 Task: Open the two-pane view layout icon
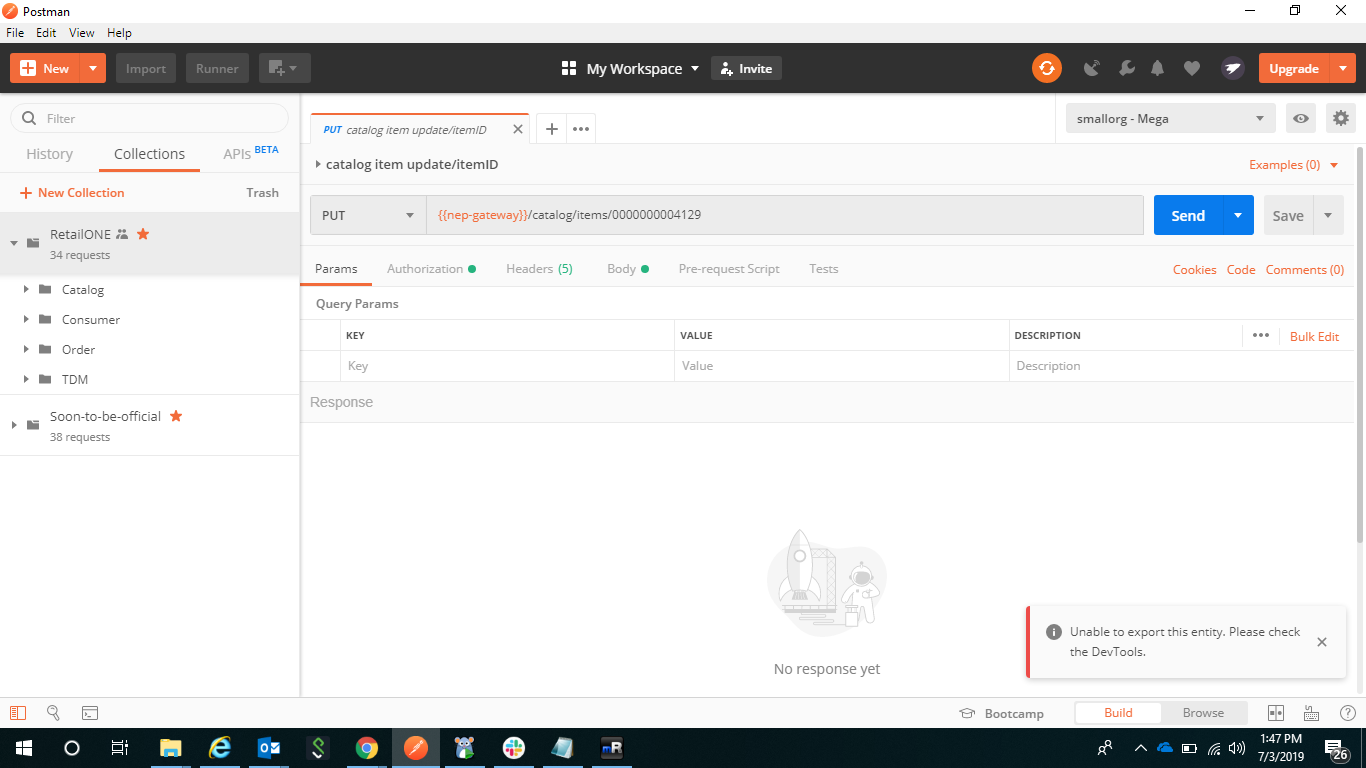pos(1276,713)
